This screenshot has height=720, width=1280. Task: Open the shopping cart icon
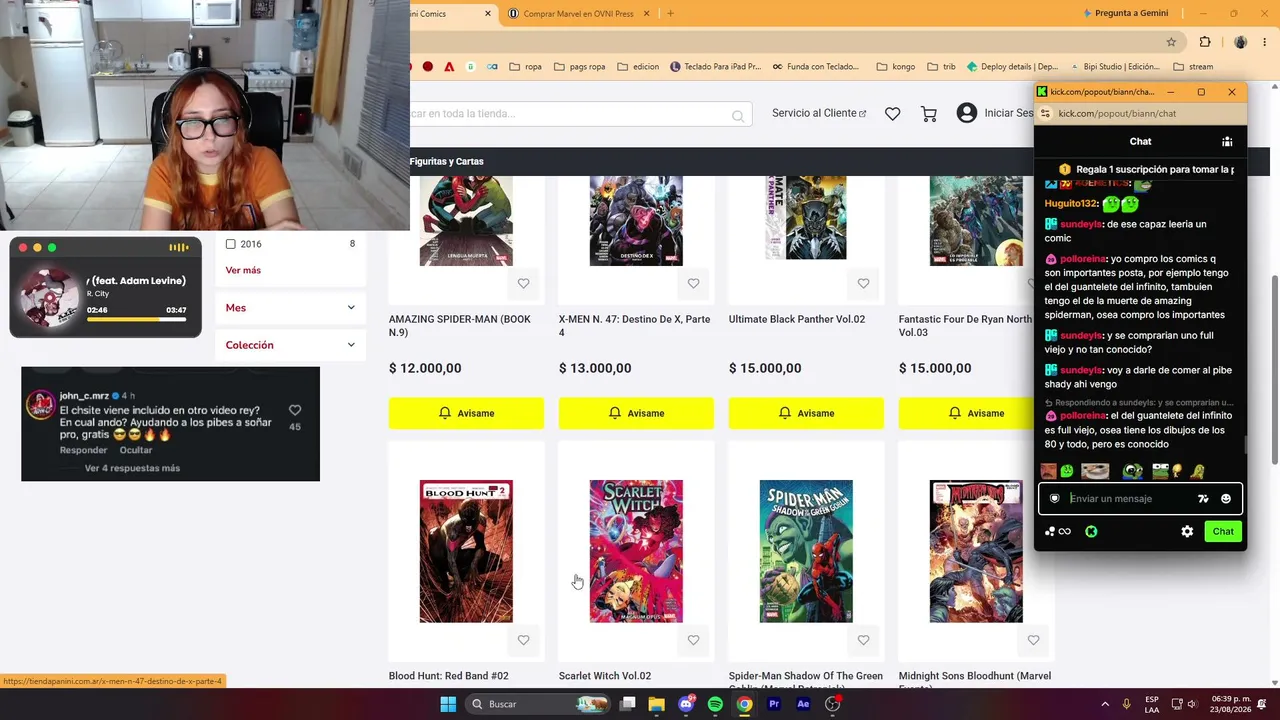click(929, 114)
